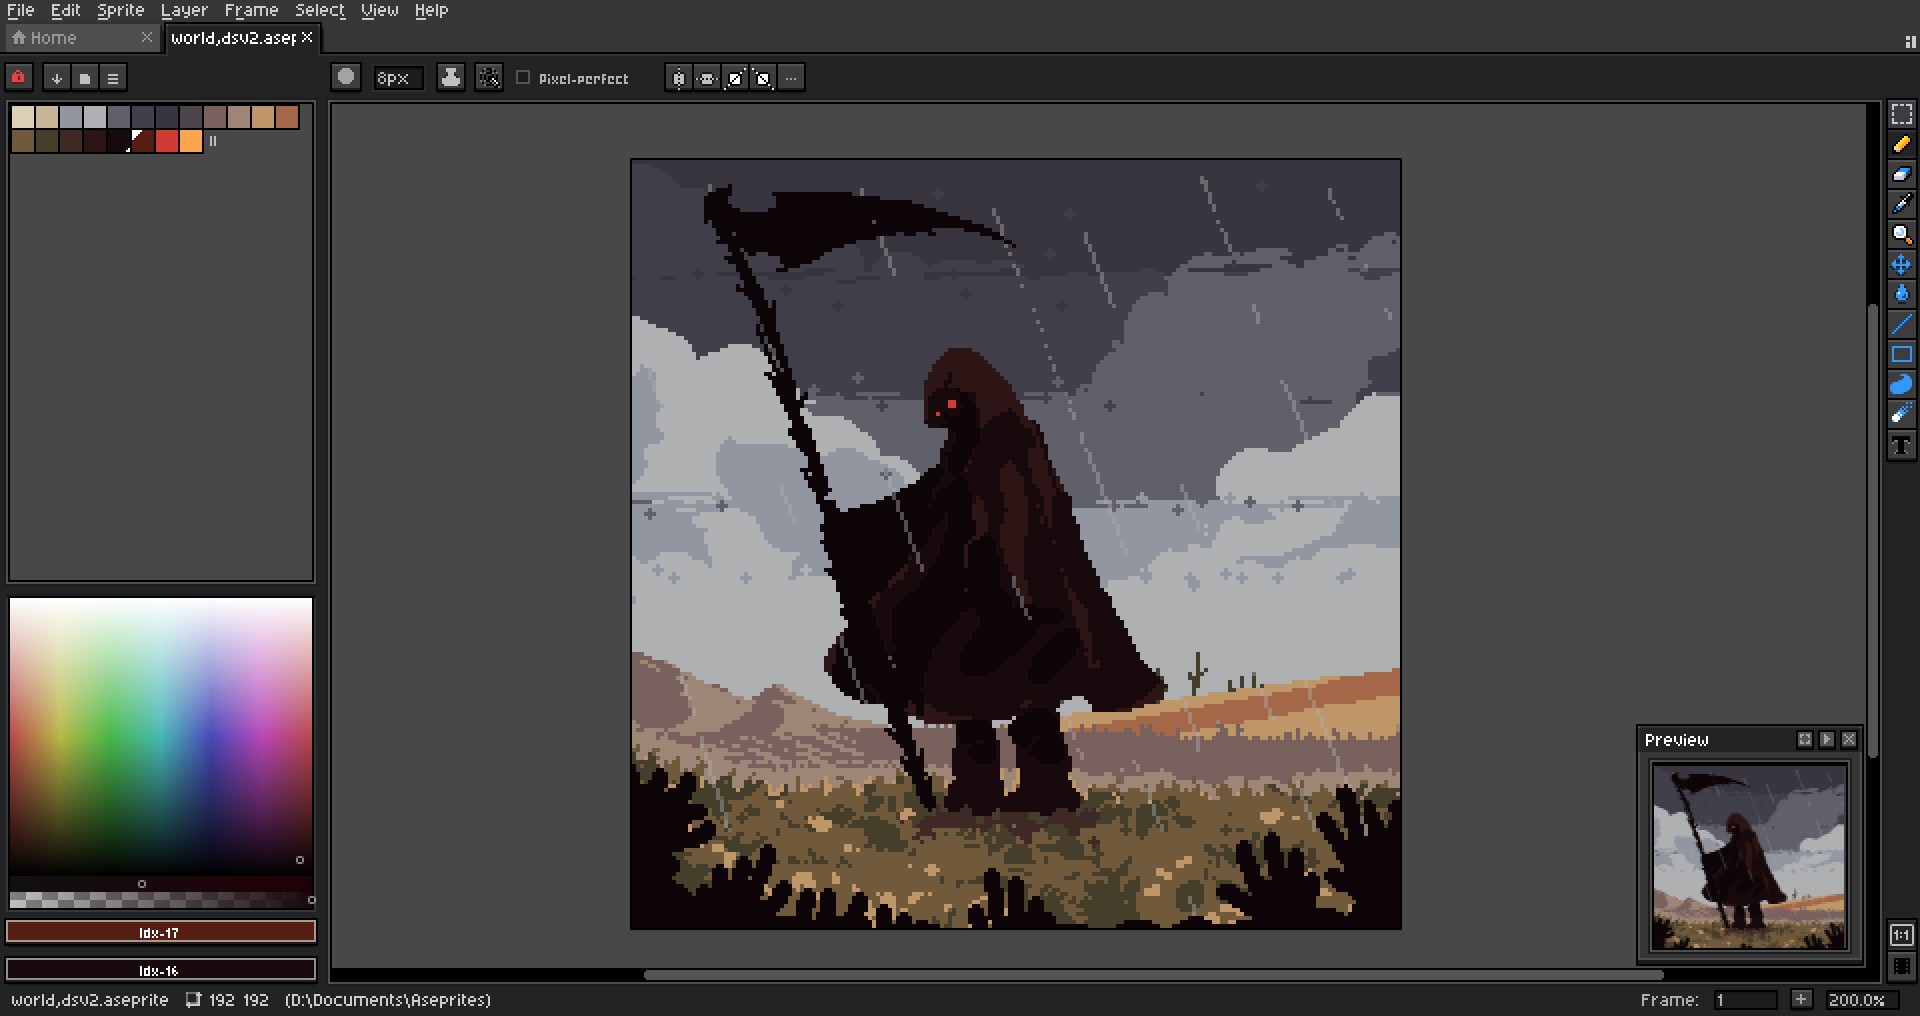
Task: Toggle vertical symmetry mode
Action: pyautogui.click(x=679, y=78)
